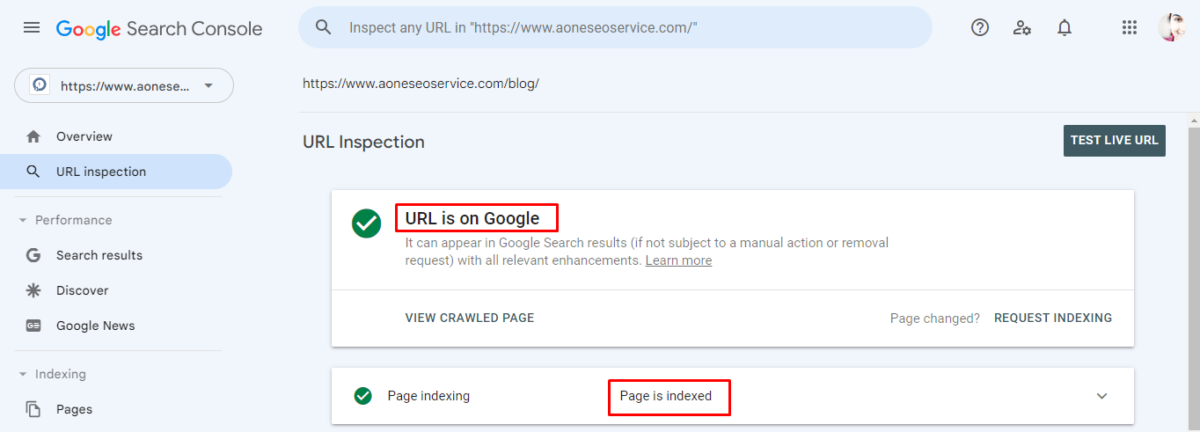Collapse the Indexing section
The width and height of the screenshot is (1200, 432).
(23, 374)
